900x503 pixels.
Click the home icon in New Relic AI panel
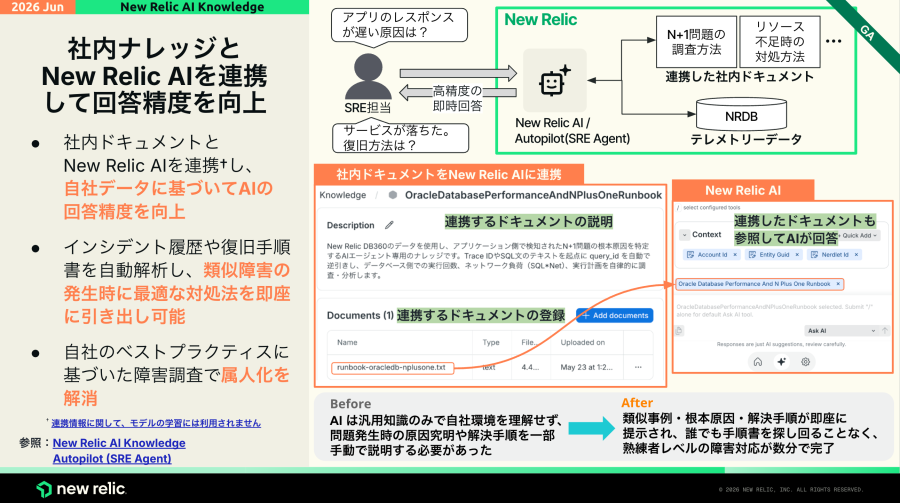(758, 362)
